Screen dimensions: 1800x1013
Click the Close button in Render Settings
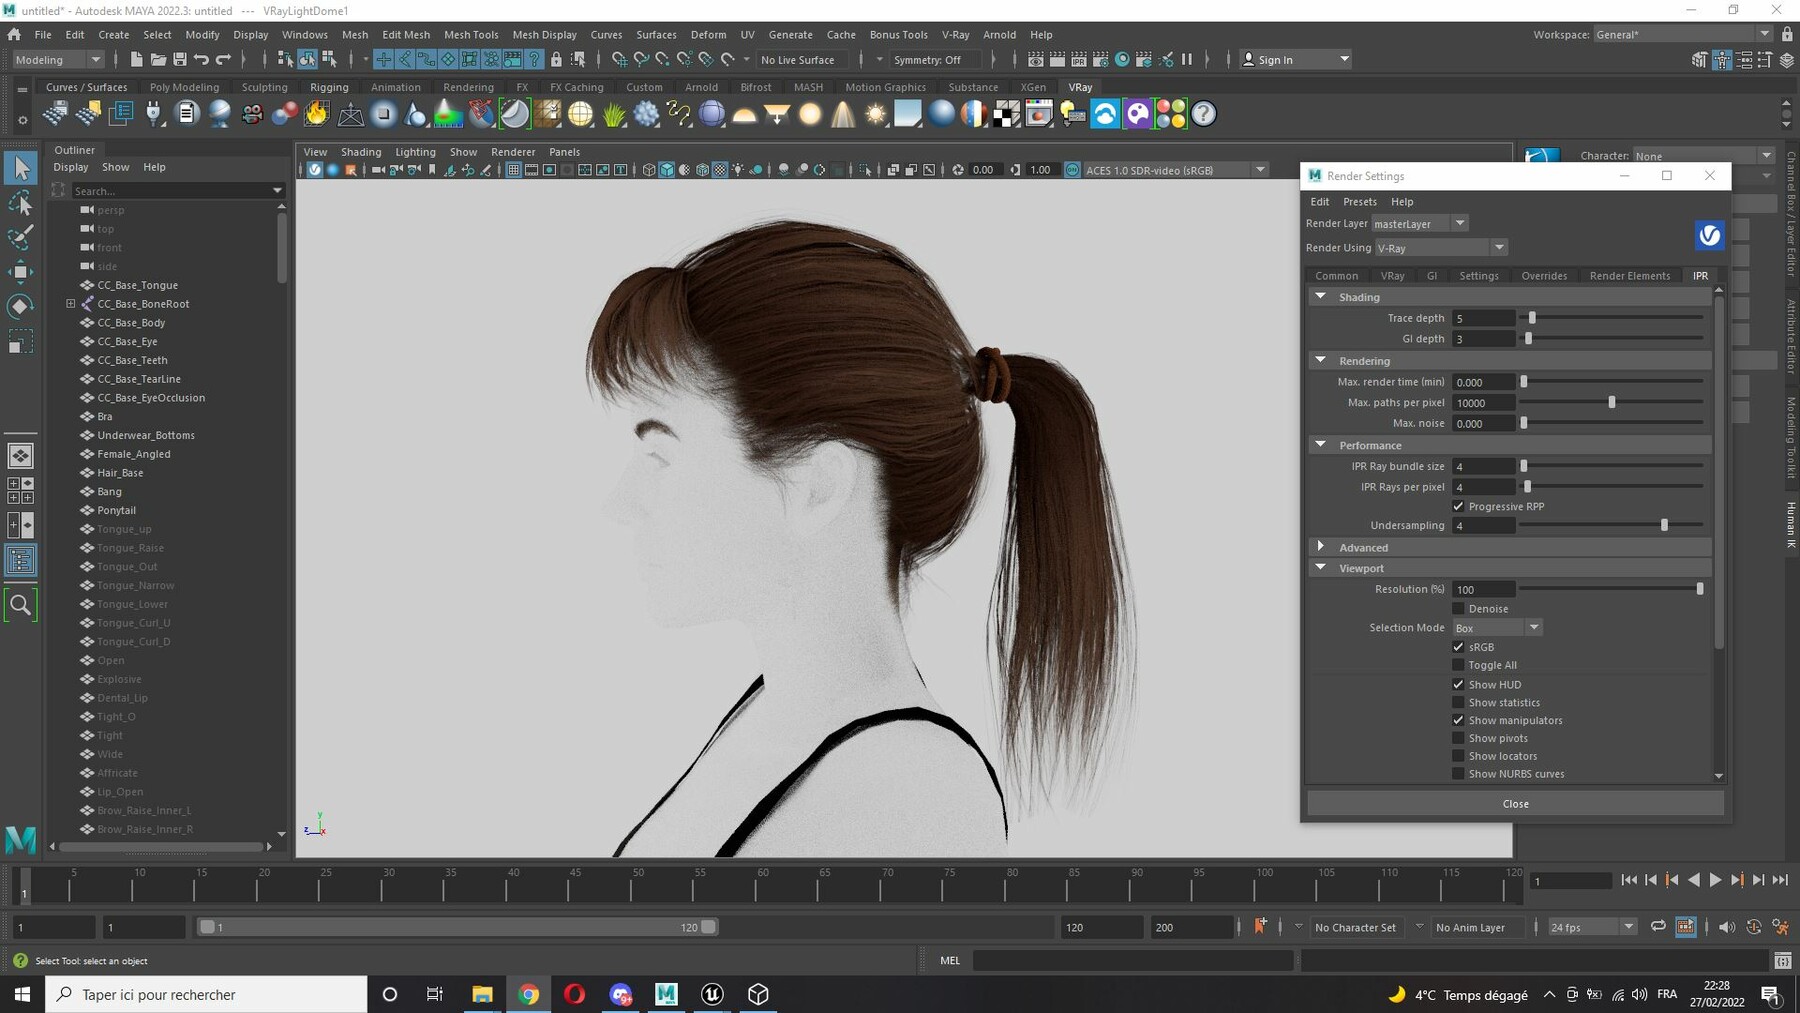1515,803
